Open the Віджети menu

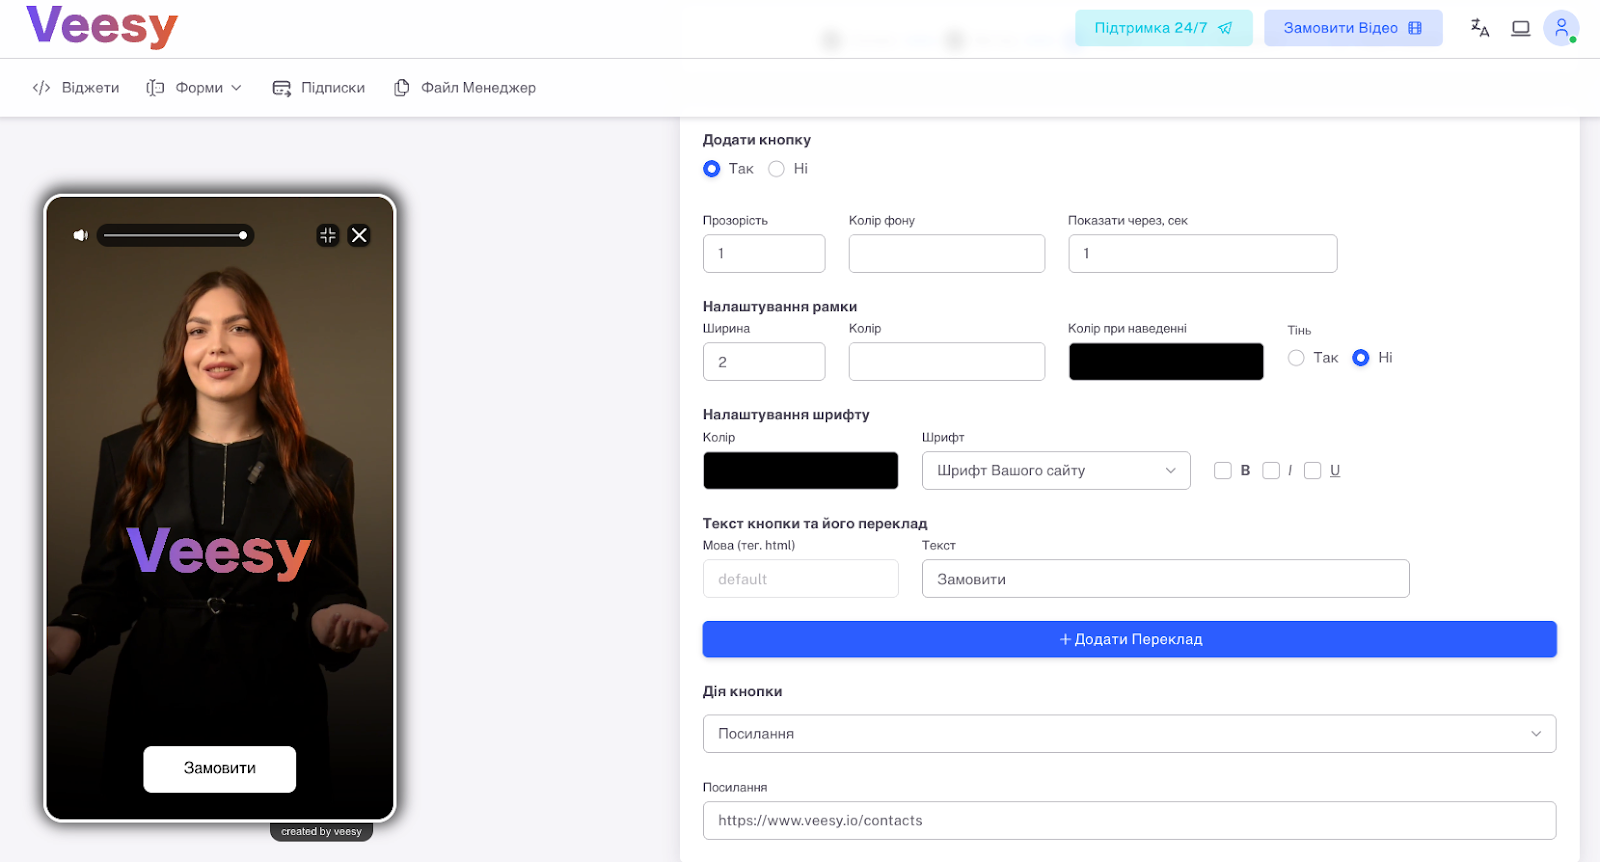pos(76,88)
